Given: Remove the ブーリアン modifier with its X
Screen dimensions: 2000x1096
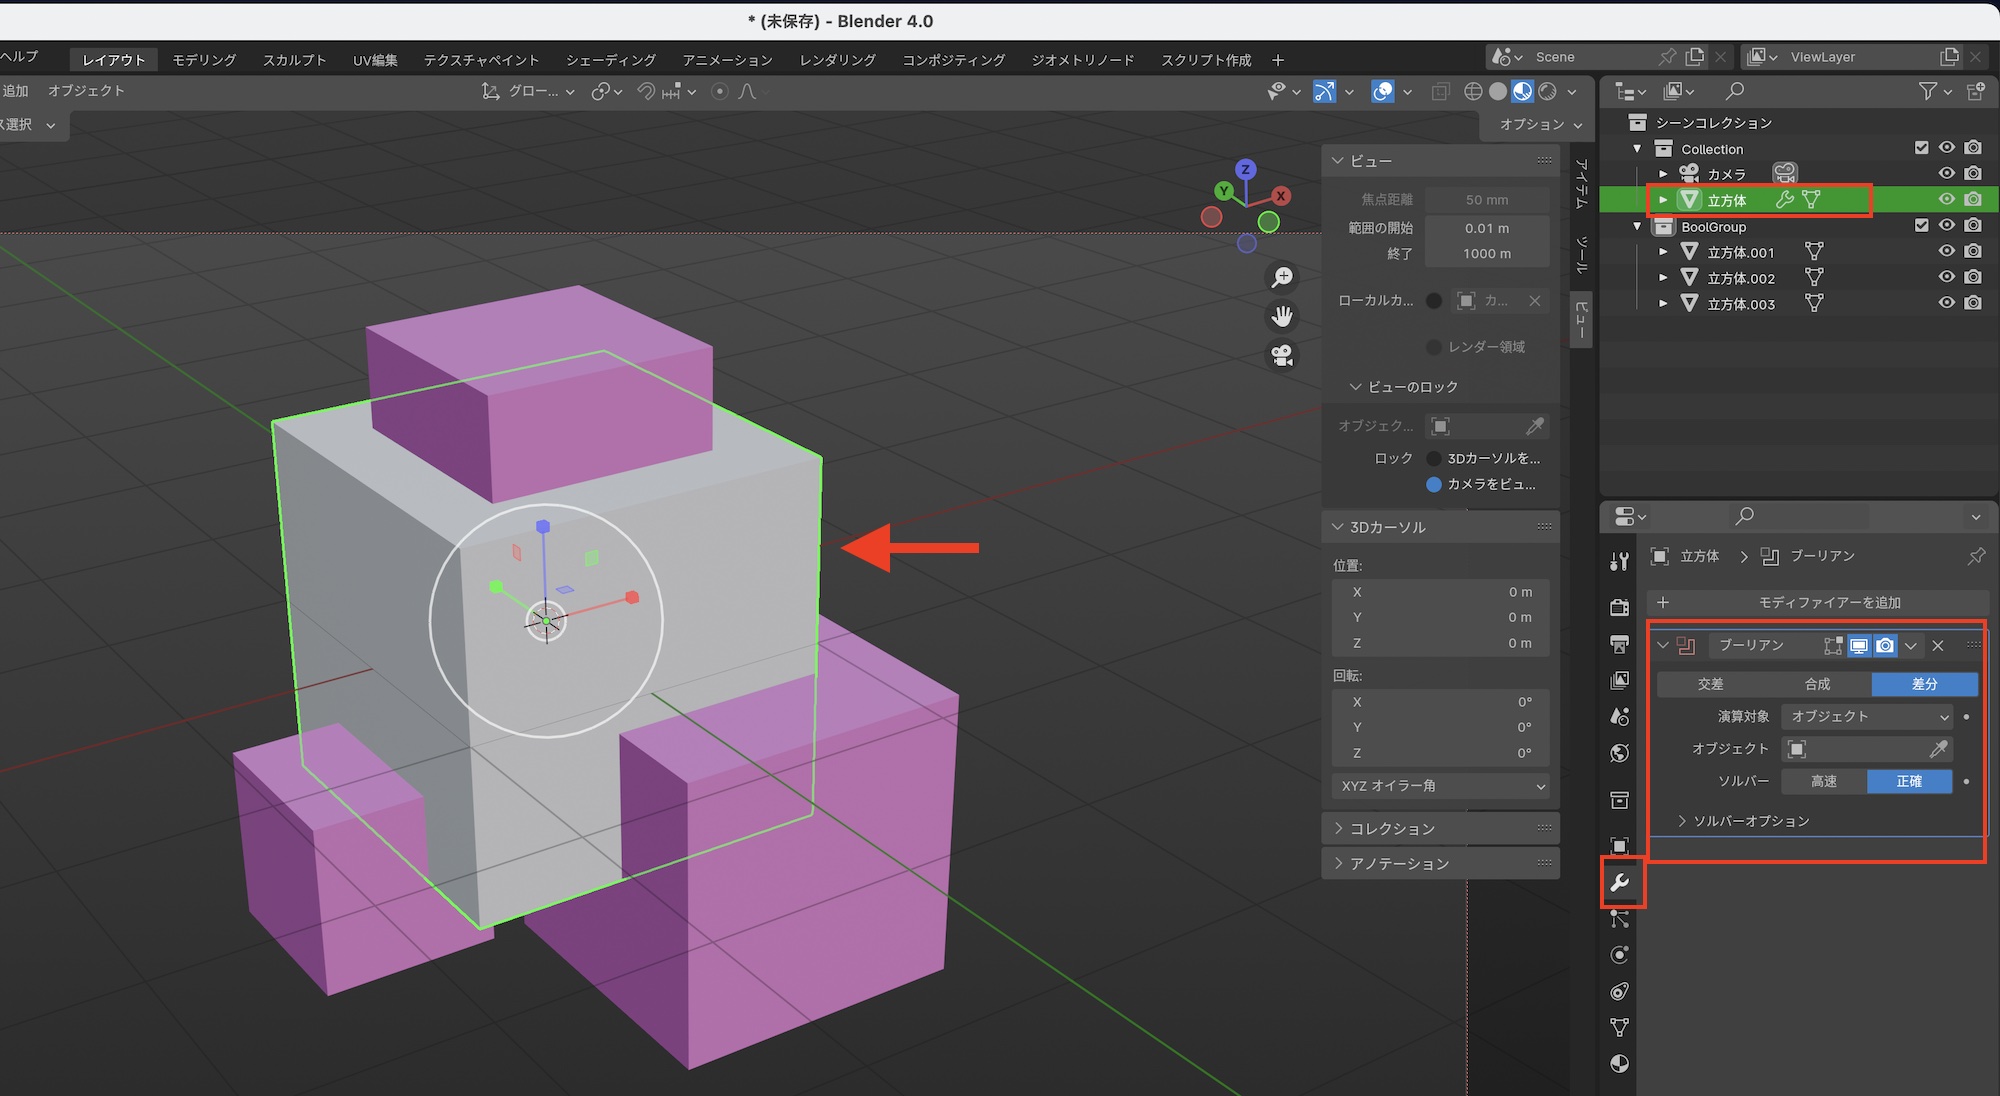Looking at the screenshot, I should [x=1938, y=646].
